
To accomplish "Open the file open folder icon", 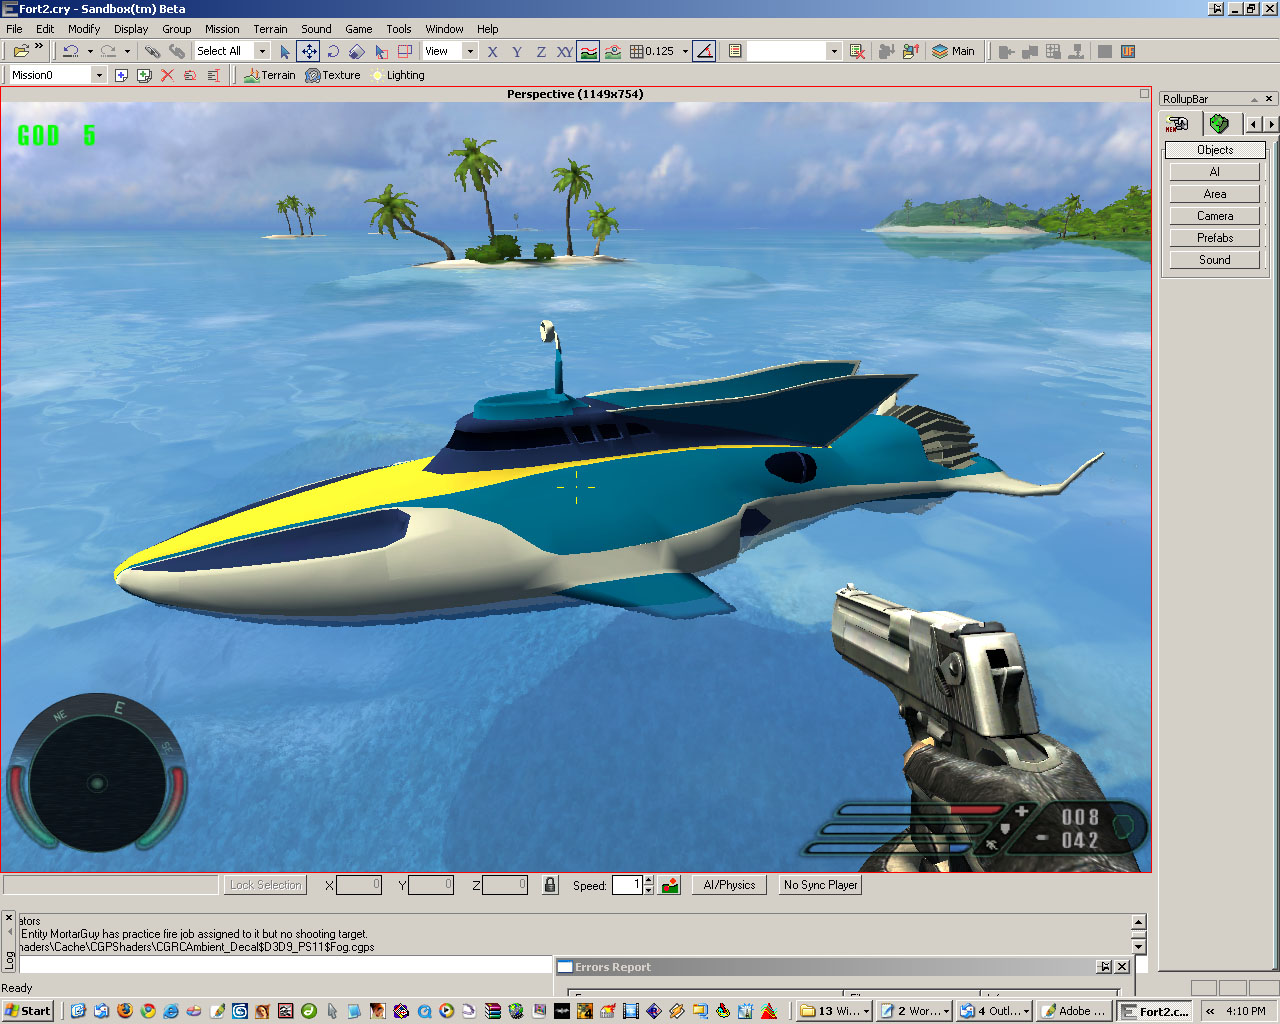I will 20,51.
